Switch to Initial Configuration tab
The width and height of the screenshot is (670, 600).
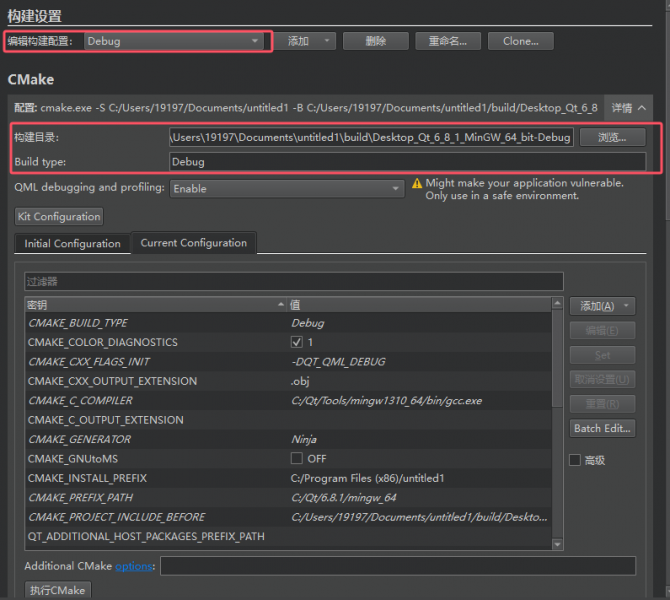(x=72, y=244)
